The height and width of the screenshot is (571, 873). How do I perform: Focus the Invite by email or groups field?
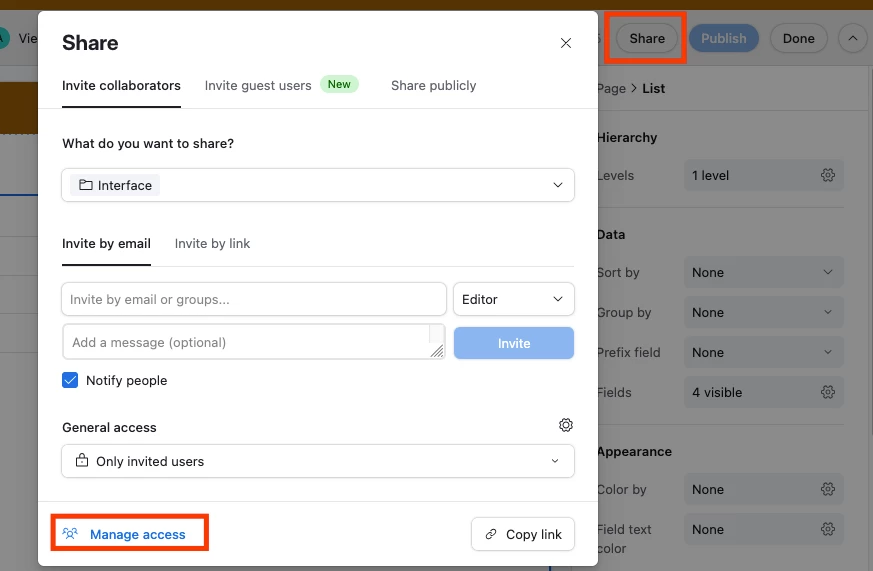(x=254, y=299)
